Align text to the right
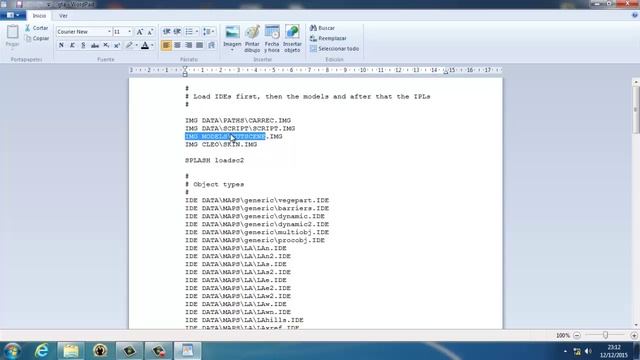Image resolution: width=640 pixels, height=360 pixels. click(188, 45)
